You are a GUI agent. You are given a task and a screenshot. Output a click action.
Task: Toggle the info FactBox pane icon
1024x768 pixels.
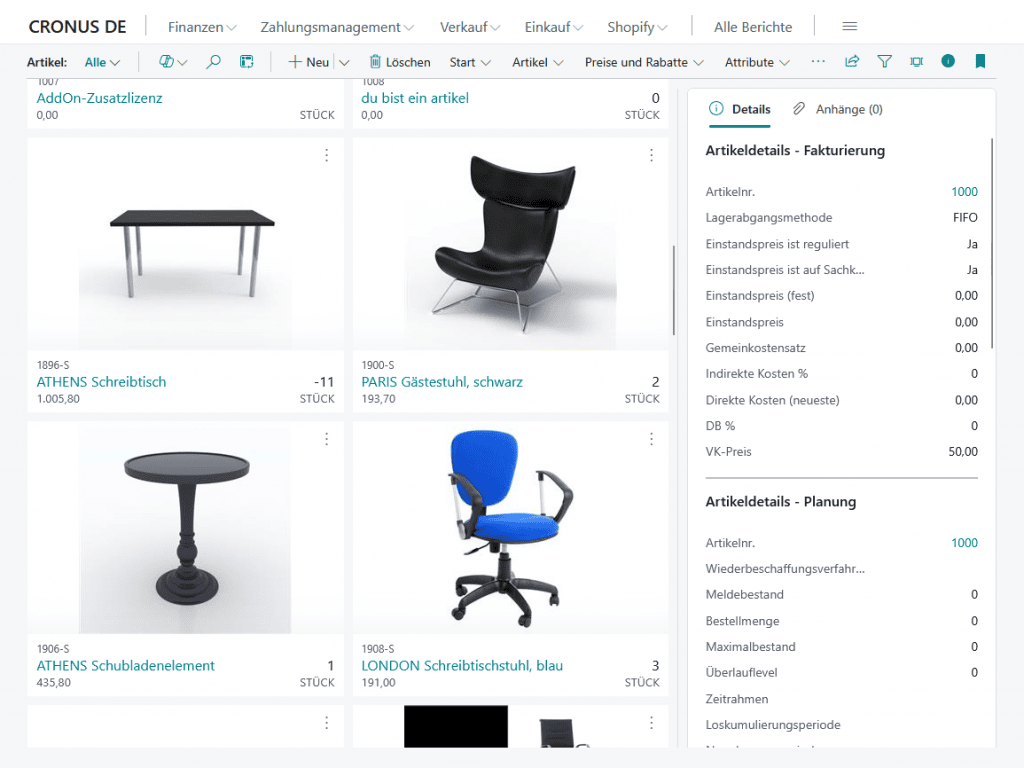coord(948,62)
